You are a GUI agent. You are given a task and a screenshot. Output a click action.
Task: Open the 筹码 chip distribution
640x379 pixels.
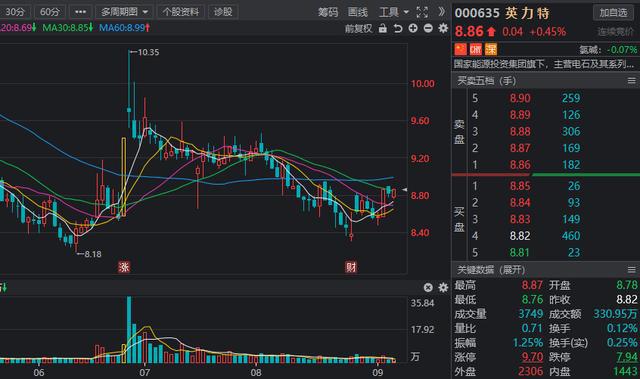[x=328, y=12]
